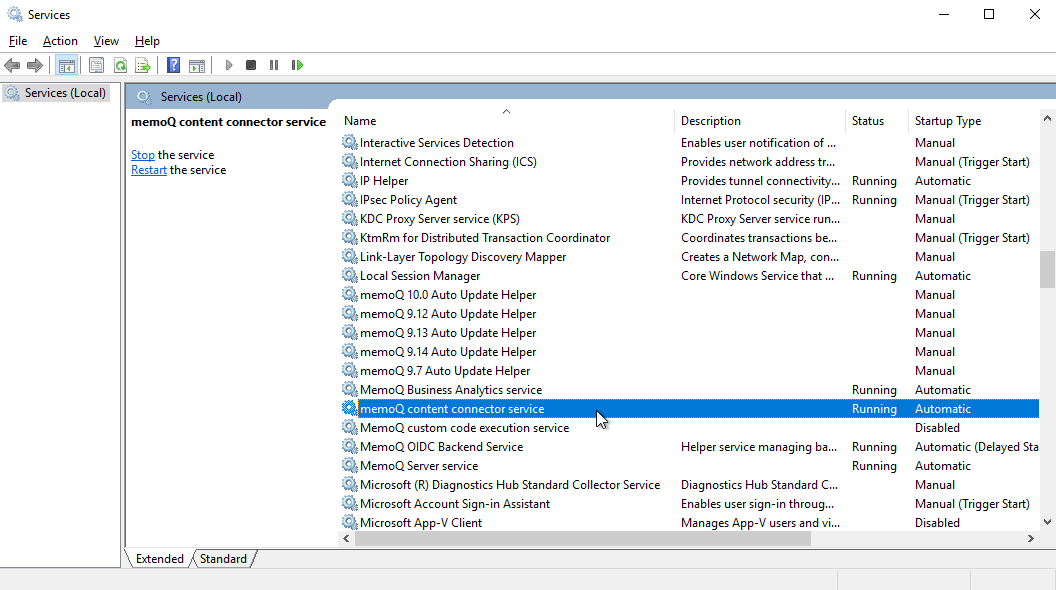The height and width of the screenshot is (590, 1056).
Task: Click the green Refresh toolbar icon
Action: (x=120, y=65)
